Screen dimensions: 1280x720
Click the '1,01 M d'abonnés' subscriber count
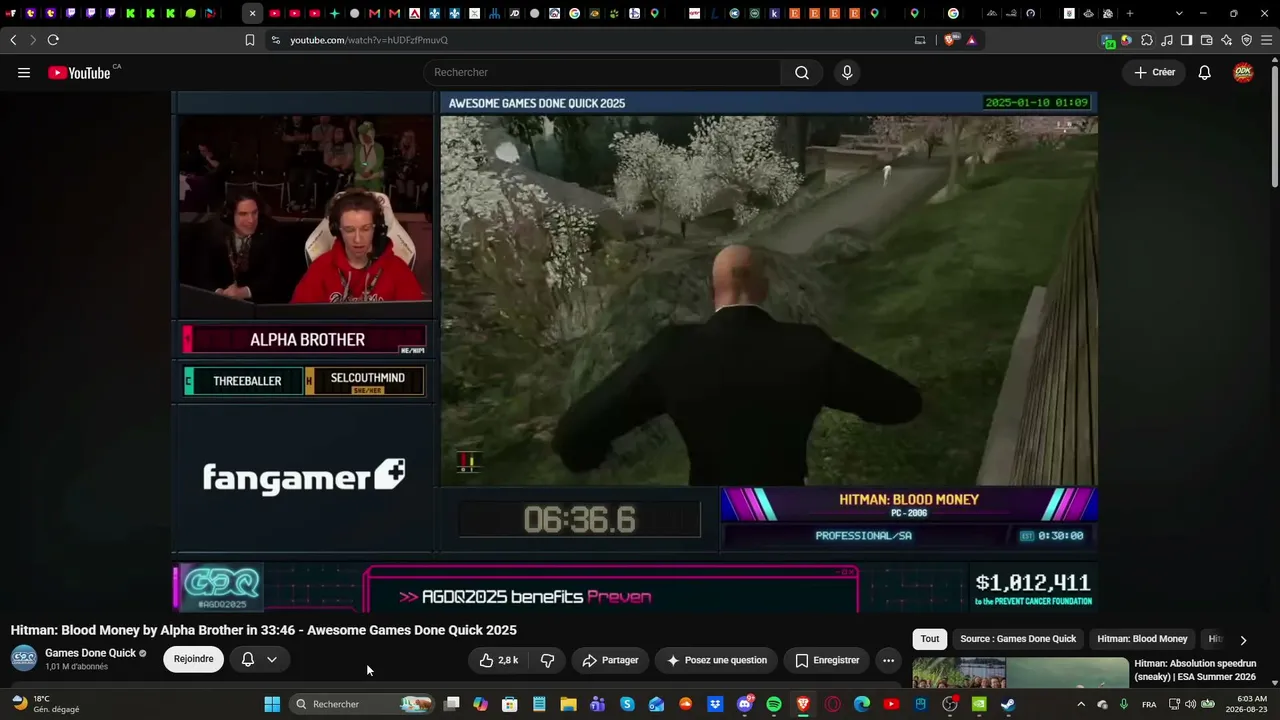pos(76,667)
